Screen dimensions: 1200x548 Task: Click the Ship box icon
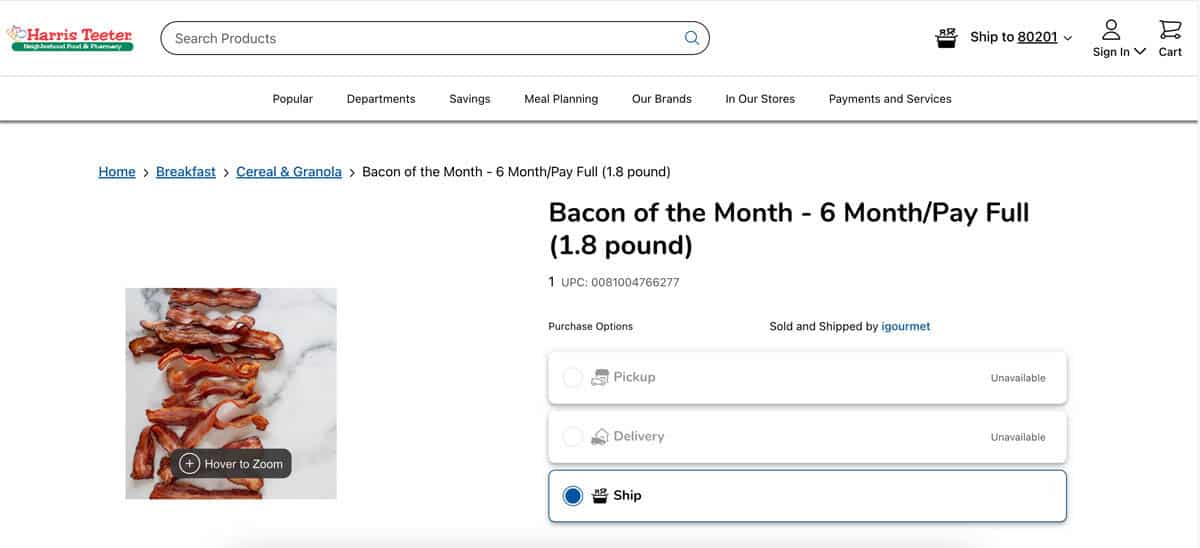(x=600, y=495)
